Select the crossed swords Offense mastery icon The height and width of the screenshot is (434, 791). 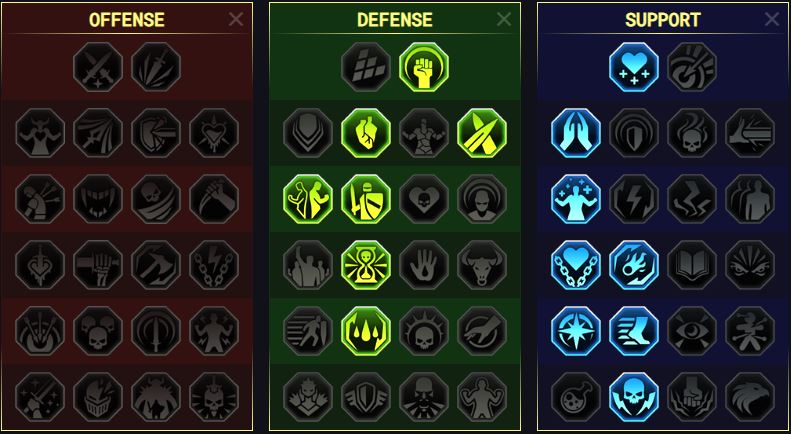[x=98, y=67]
